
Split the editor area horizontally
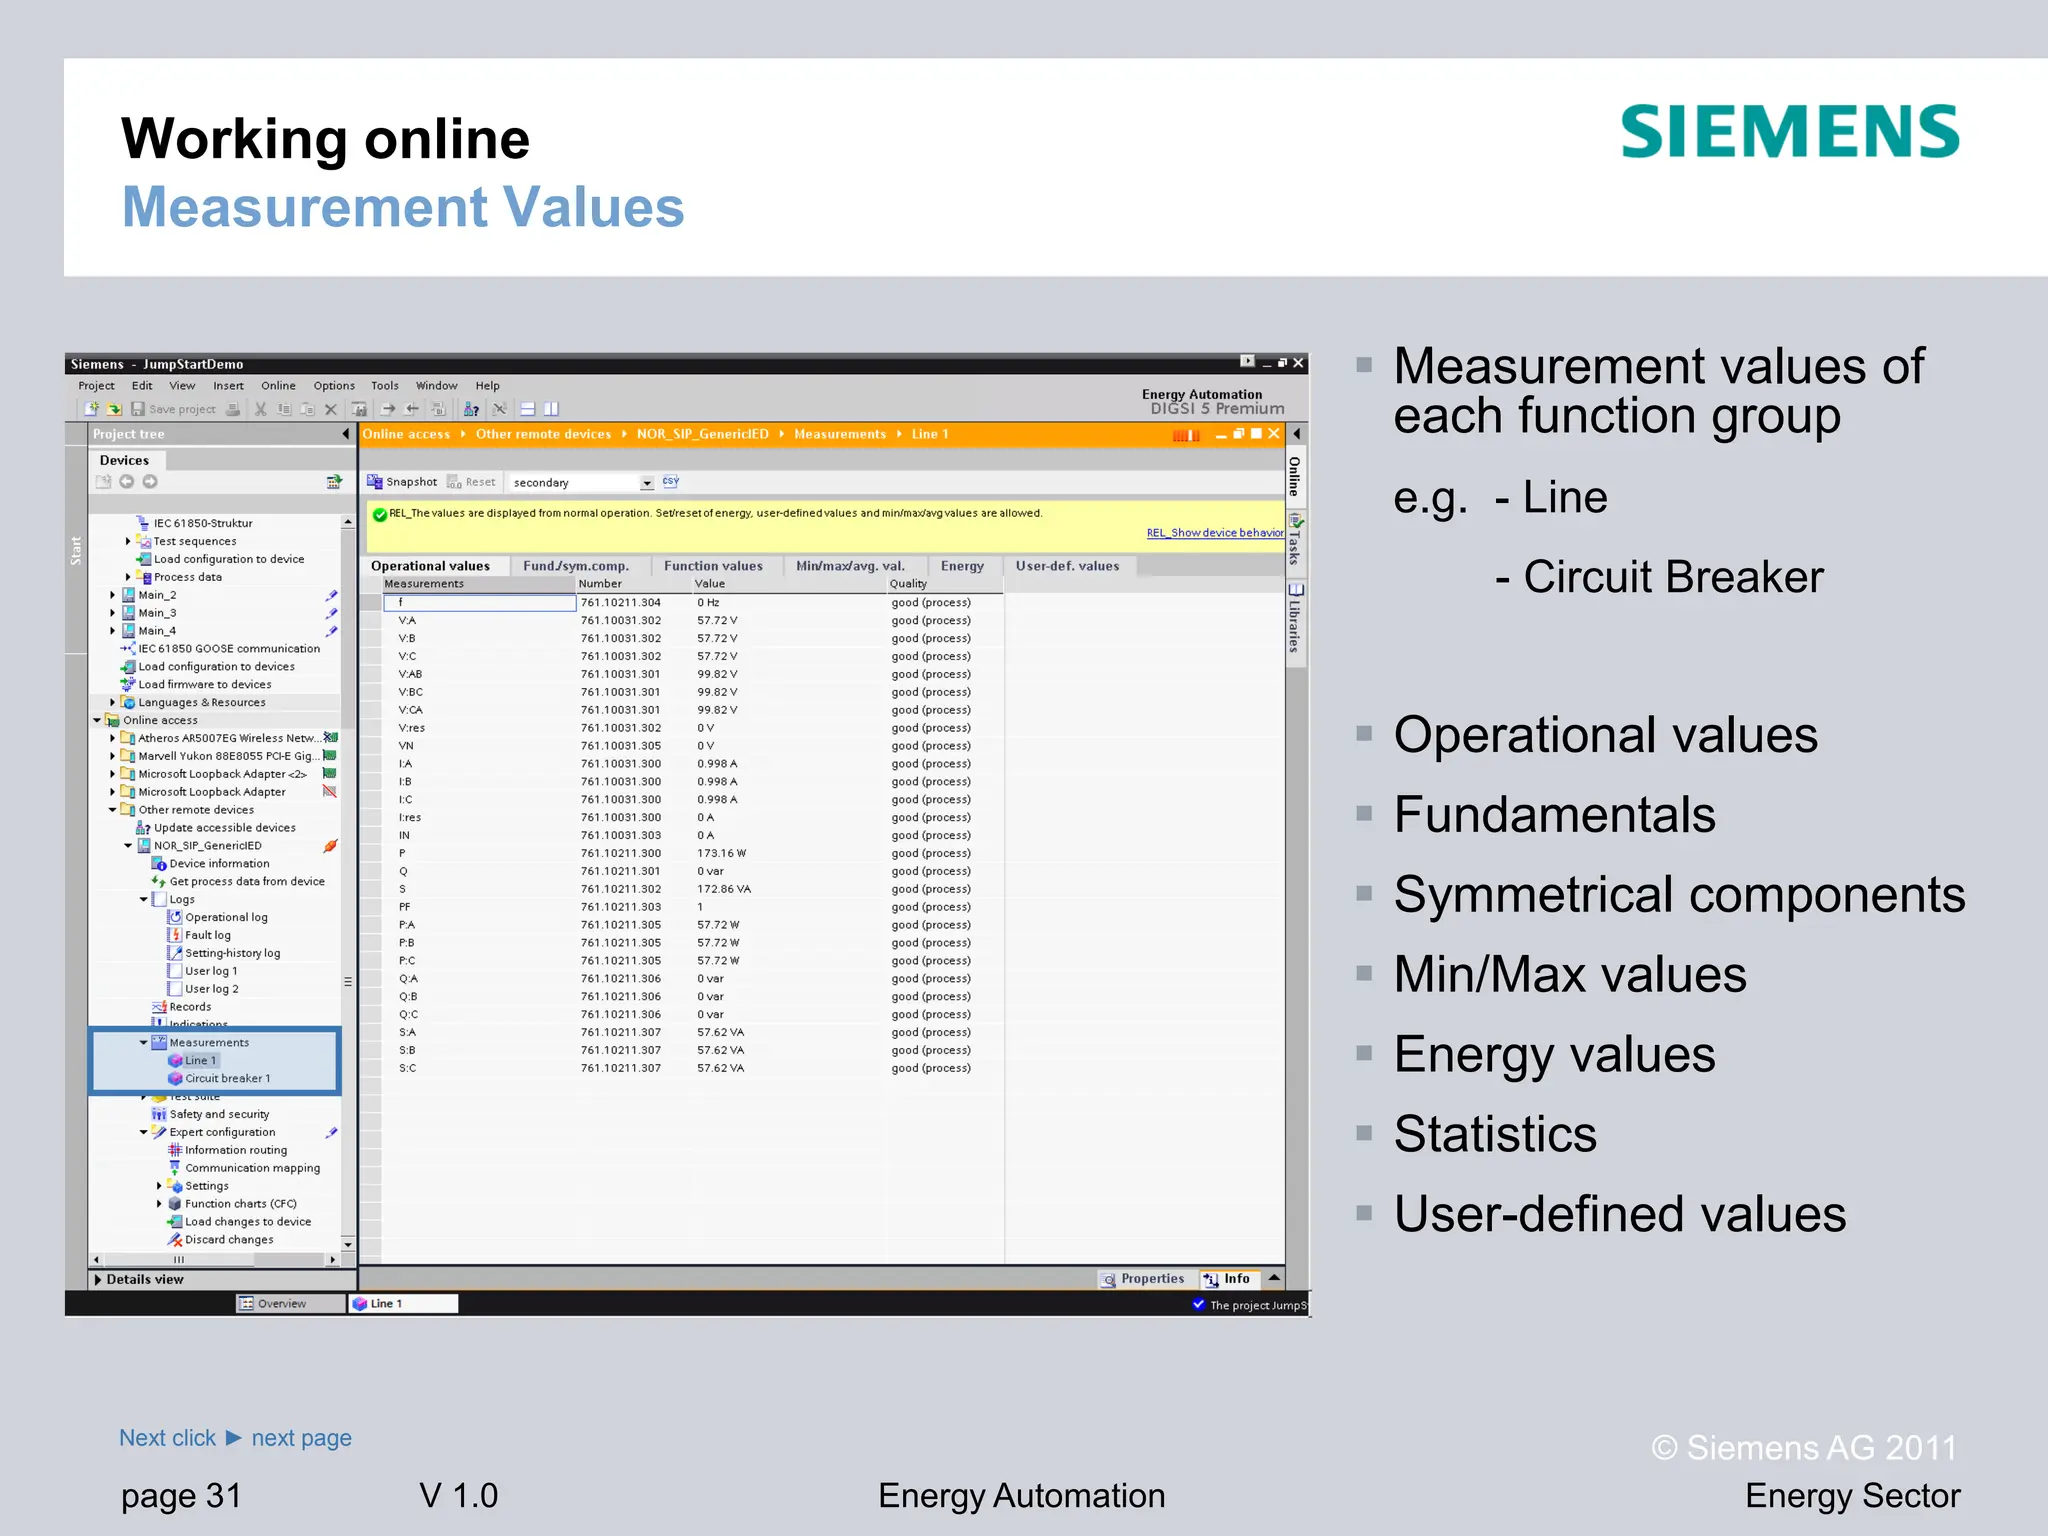point(527,409)
